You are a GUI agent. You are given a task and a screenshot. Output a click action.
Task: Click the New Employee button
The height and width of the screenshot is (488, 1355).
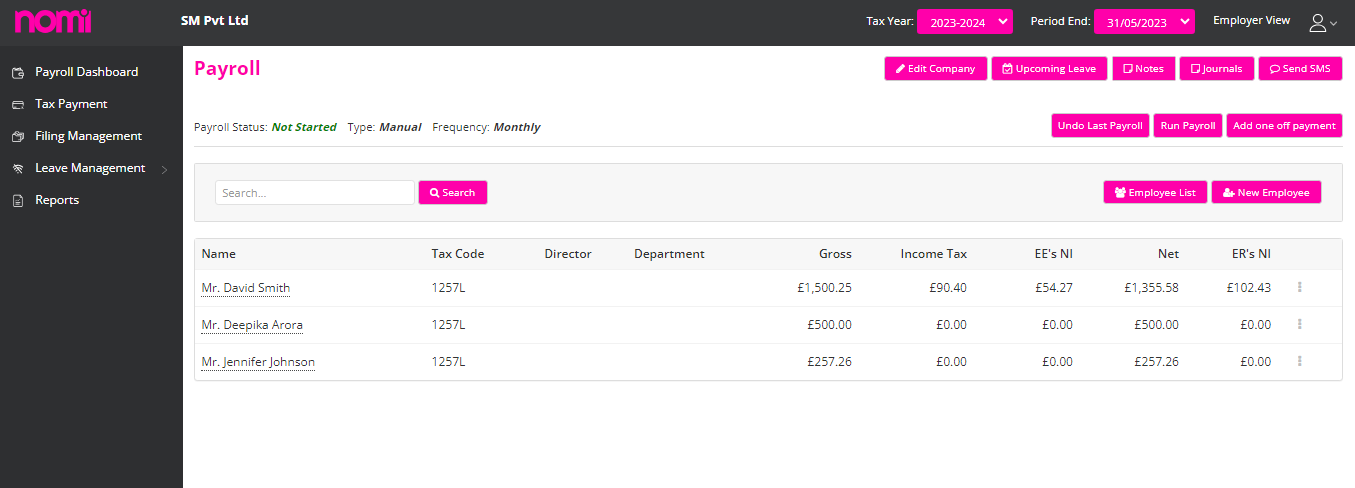point(1266,192)
